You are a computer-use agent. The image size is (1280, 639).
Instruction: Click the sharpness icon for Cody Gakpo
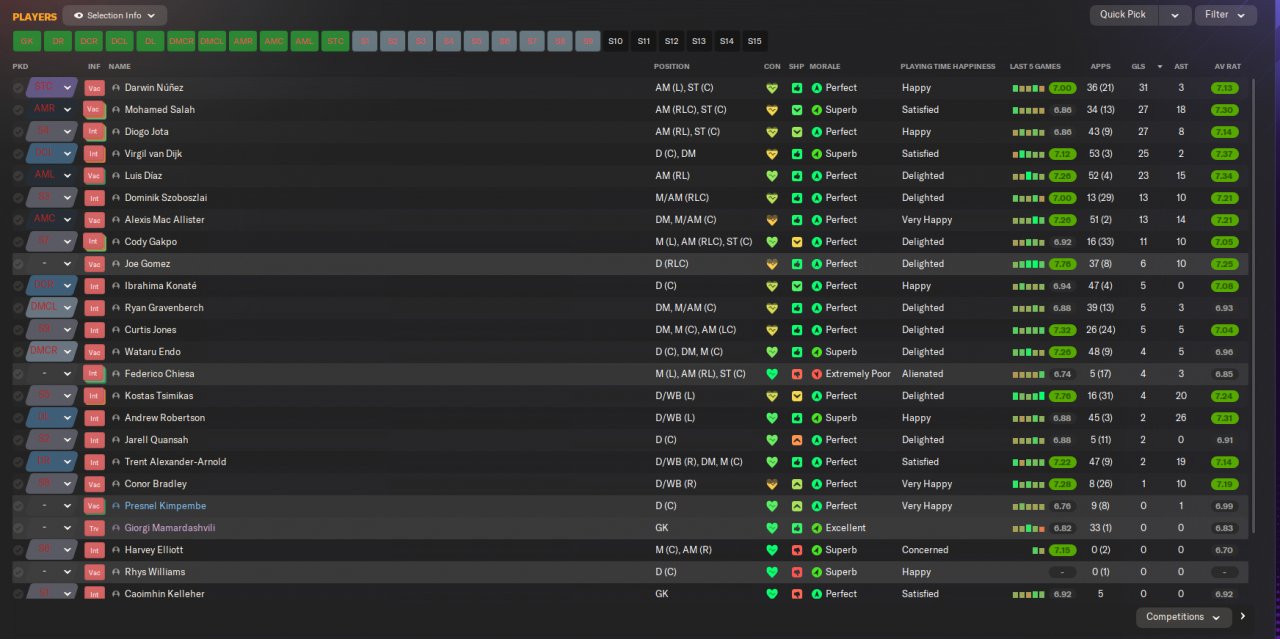pos(797,242)
